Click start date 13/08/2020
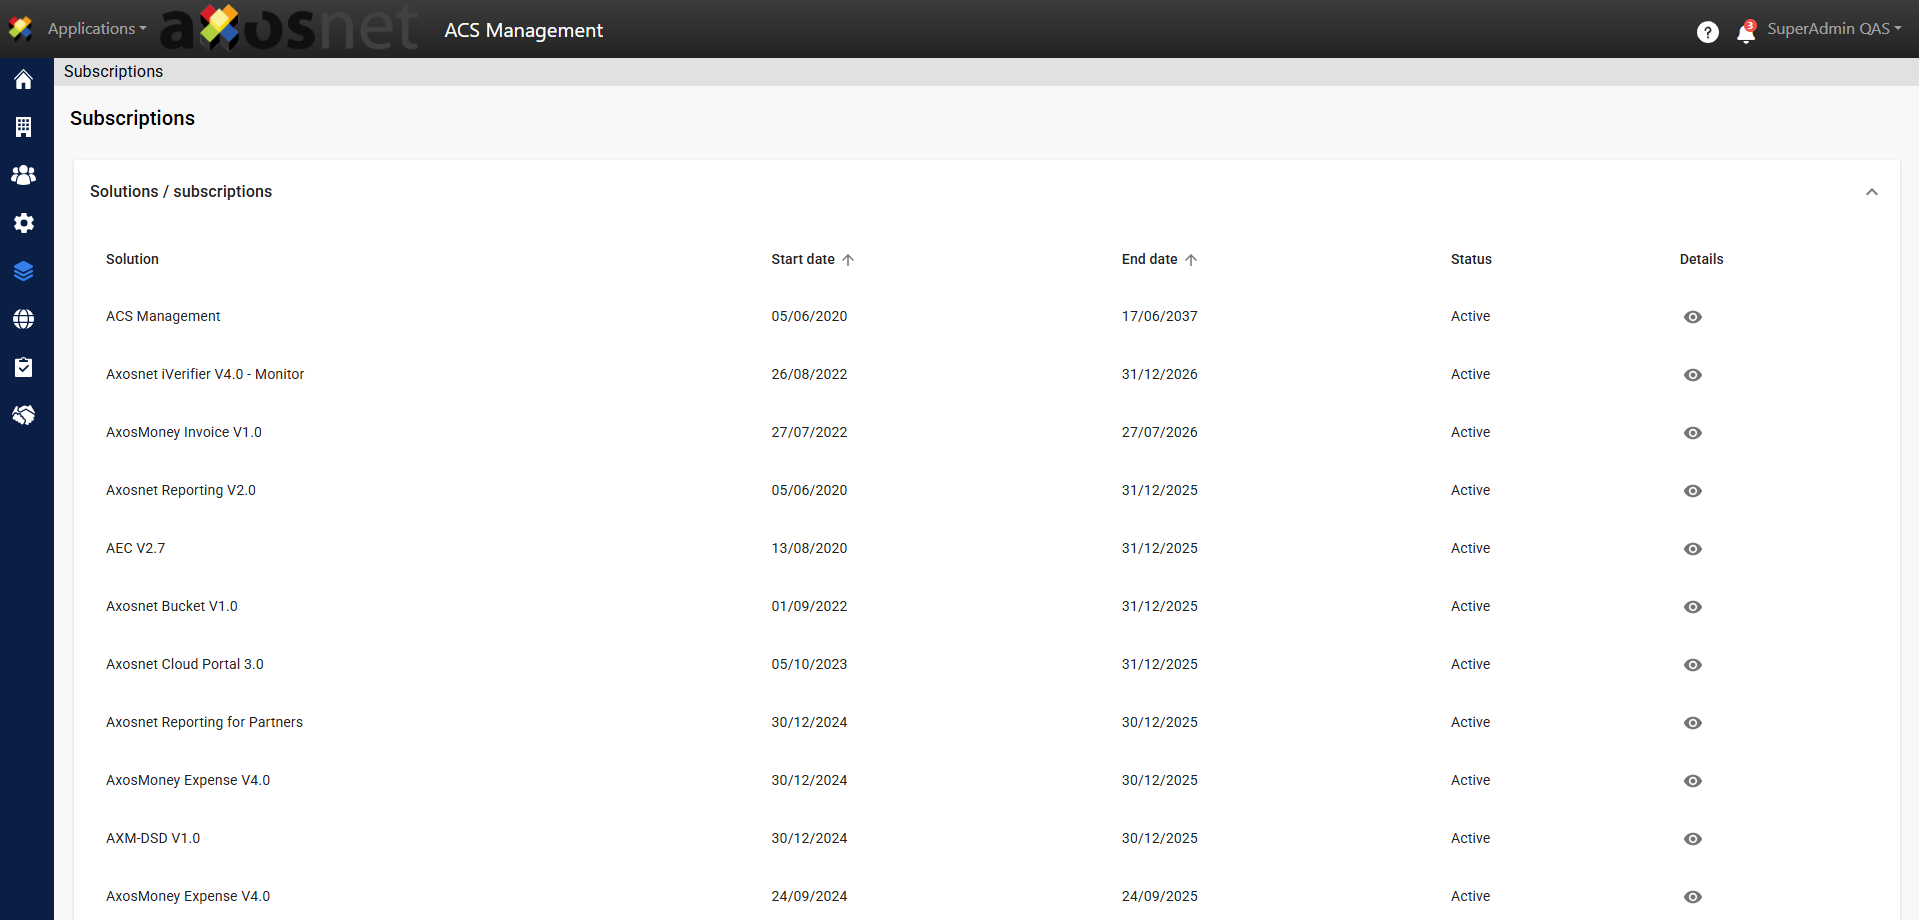The height and width of the screenshot is (920, 1919). click(x=809, y=548)
